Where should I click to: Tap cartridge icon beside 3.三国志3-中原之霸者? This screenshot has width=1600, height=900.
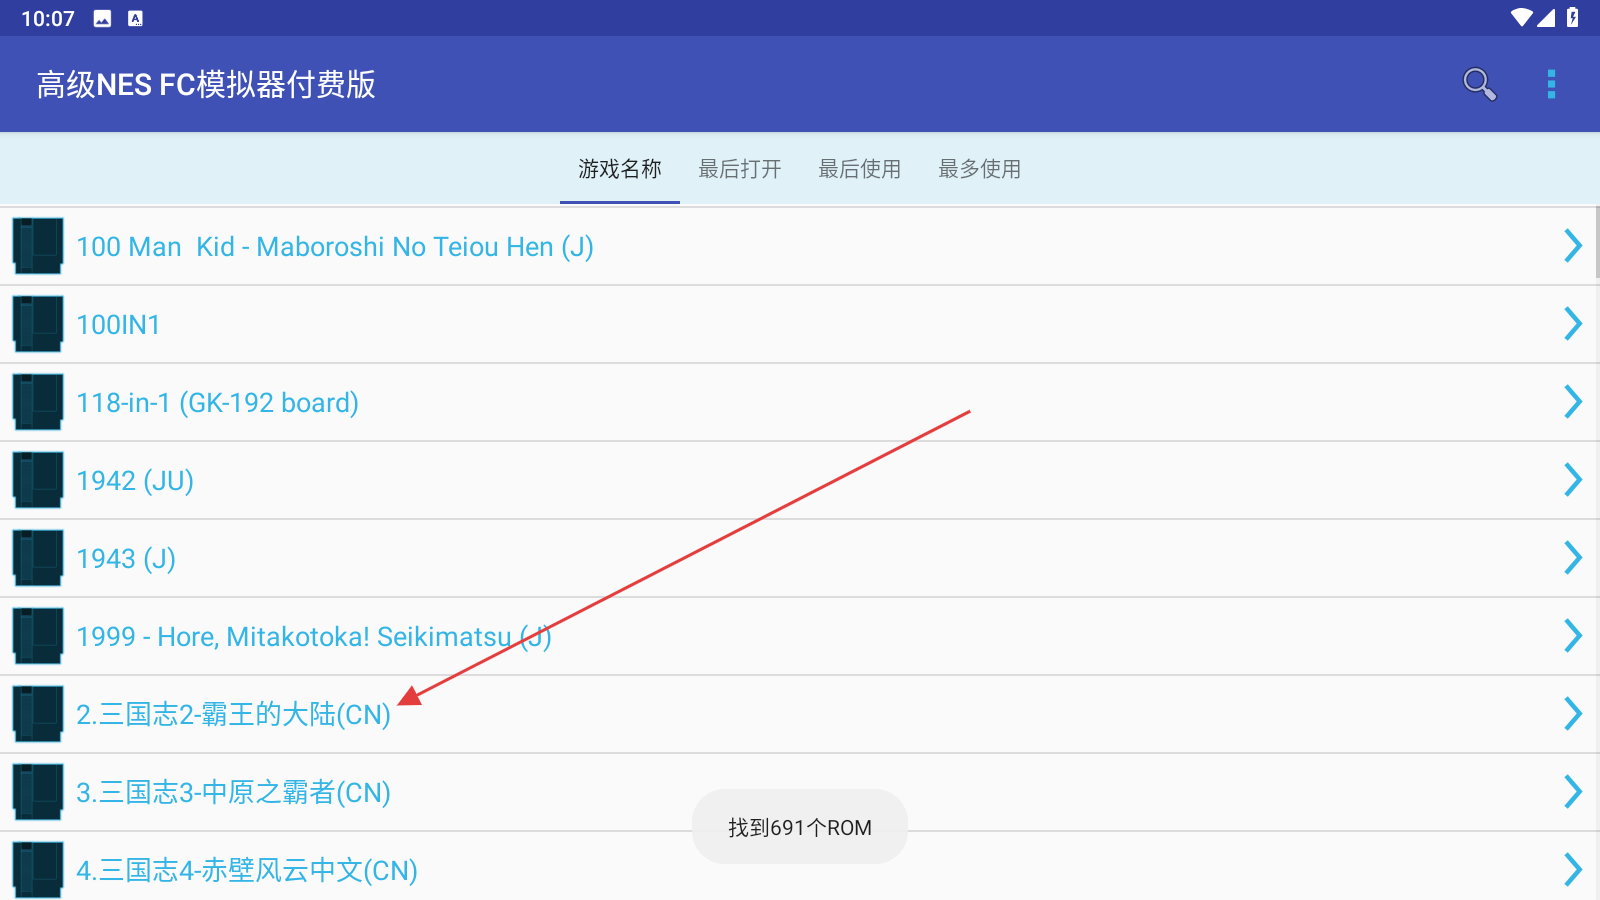pos(38,792)
